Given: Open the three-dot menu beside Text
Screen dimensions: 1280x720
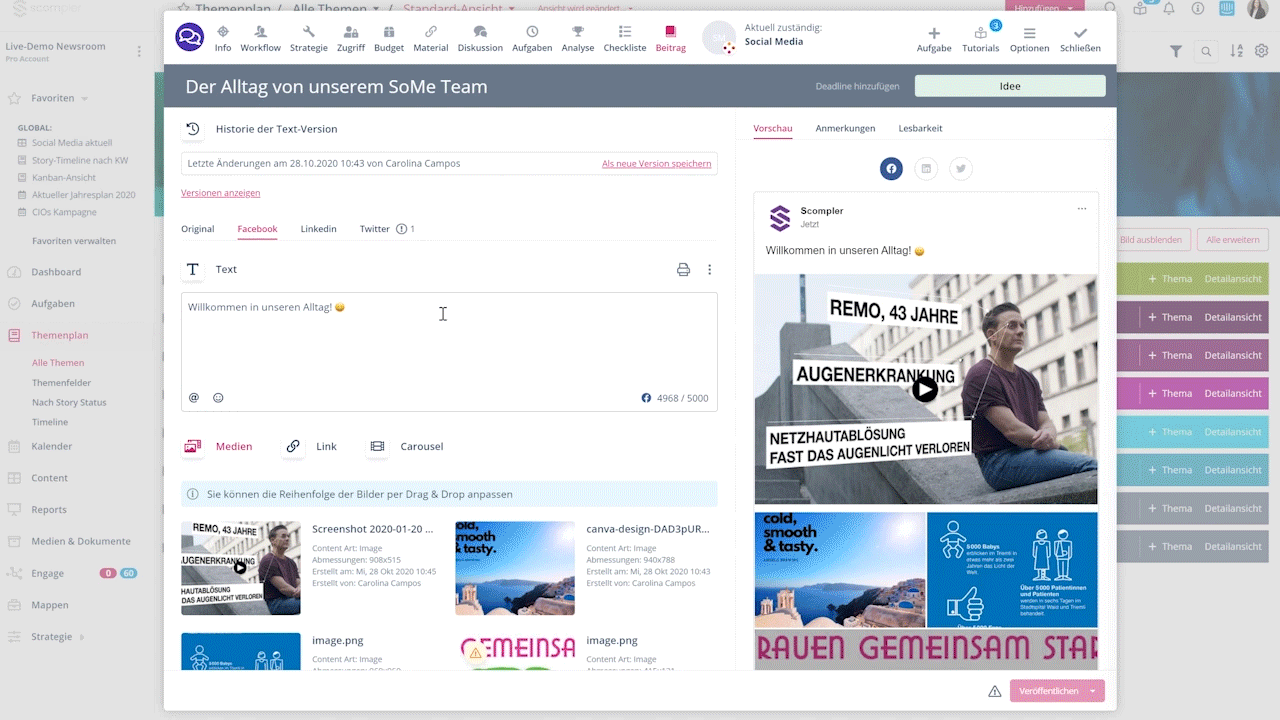Looking at the screenshot, I should [710, 269].
